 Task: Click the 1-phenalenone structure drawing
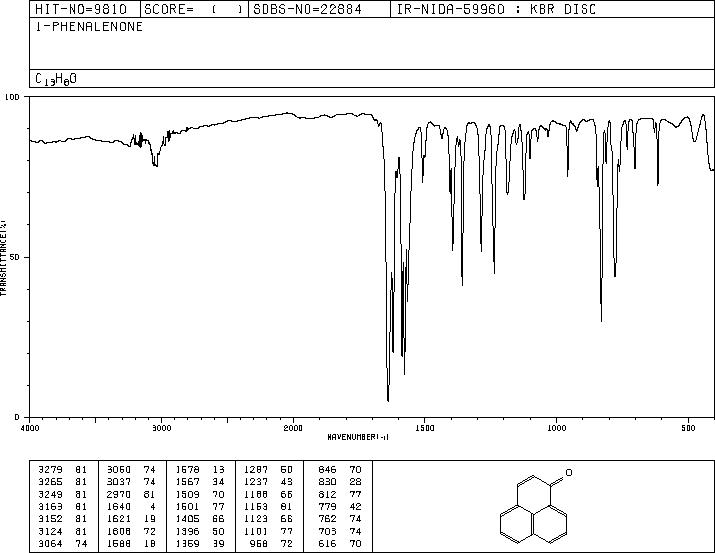pos(536,506)
